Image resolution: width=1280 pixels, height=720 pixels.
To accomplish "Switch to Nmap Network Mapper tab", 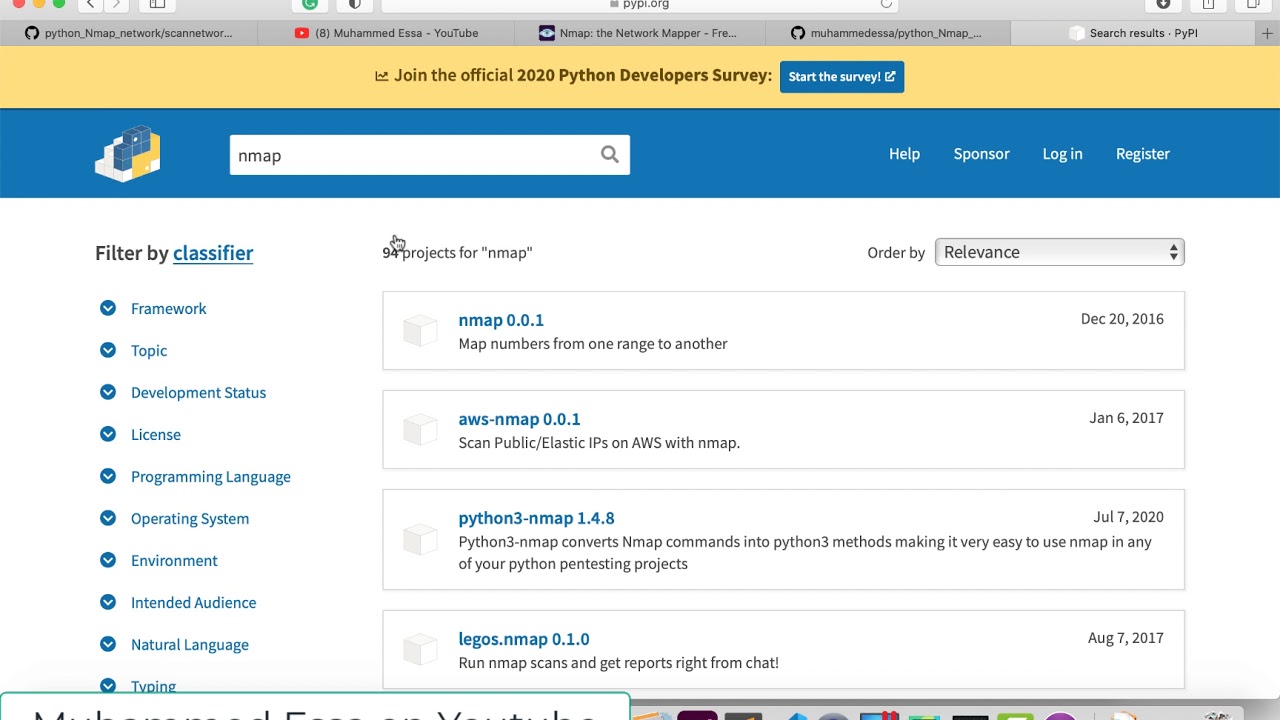I will [638, 33].
